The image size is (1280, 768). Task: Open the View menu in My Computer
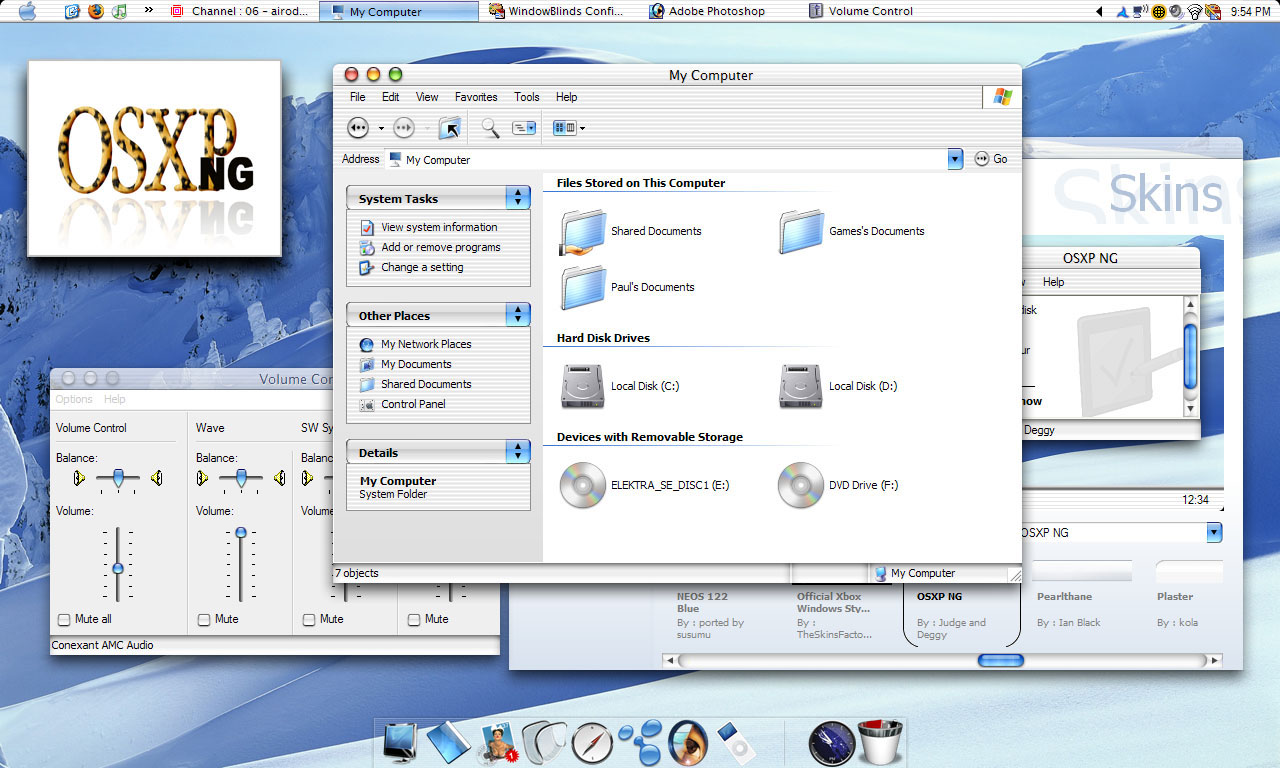tap(427, 97)
